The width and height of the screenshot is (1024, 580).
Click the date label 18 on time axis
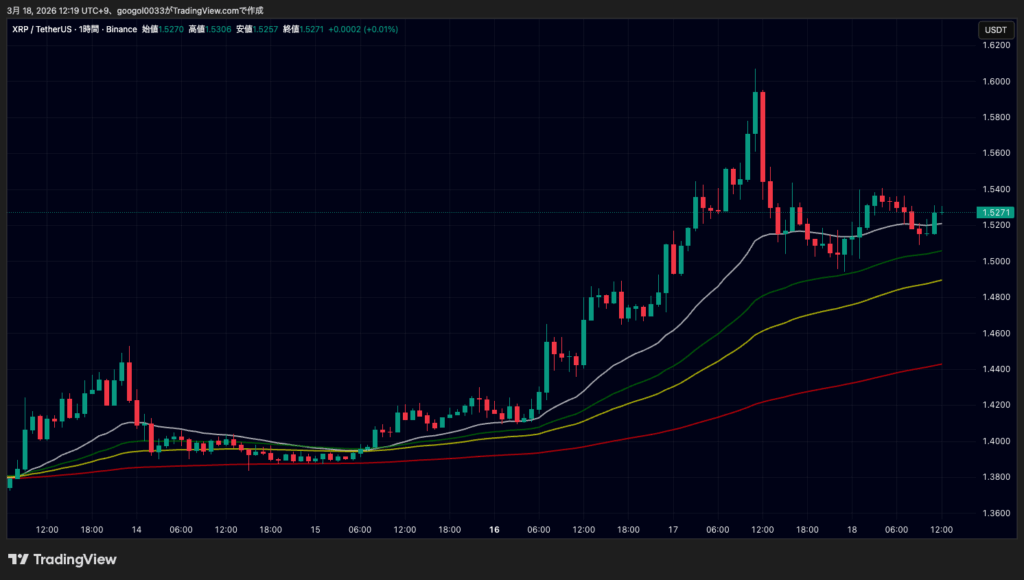(x=852, y=529)
